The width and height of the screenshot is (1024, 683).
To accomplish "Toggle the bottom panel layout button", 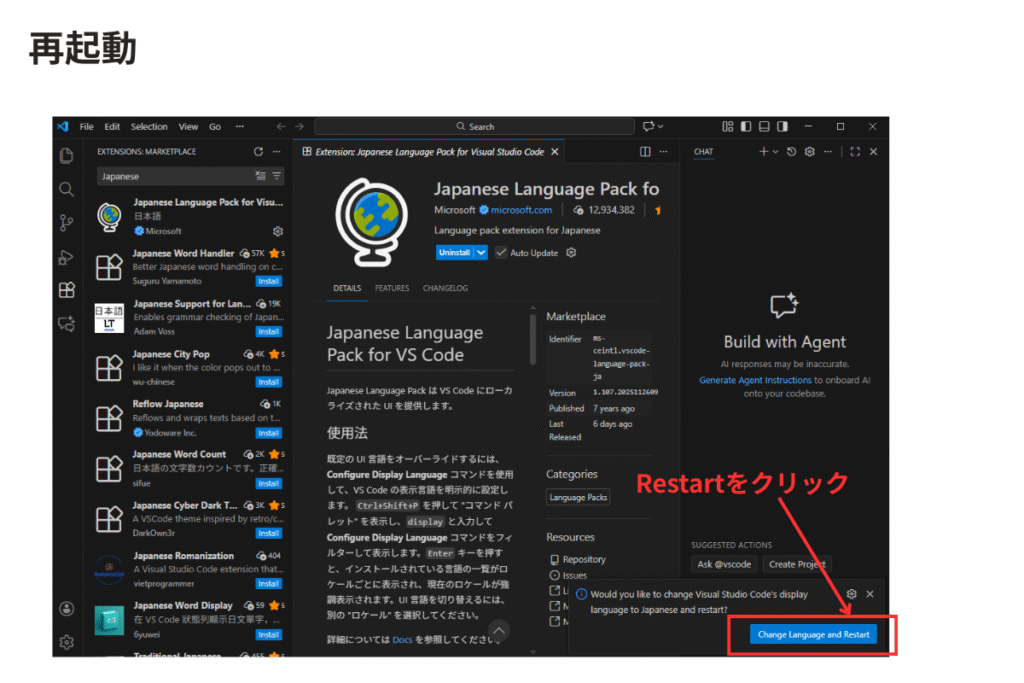I will [x=764, y=127].
